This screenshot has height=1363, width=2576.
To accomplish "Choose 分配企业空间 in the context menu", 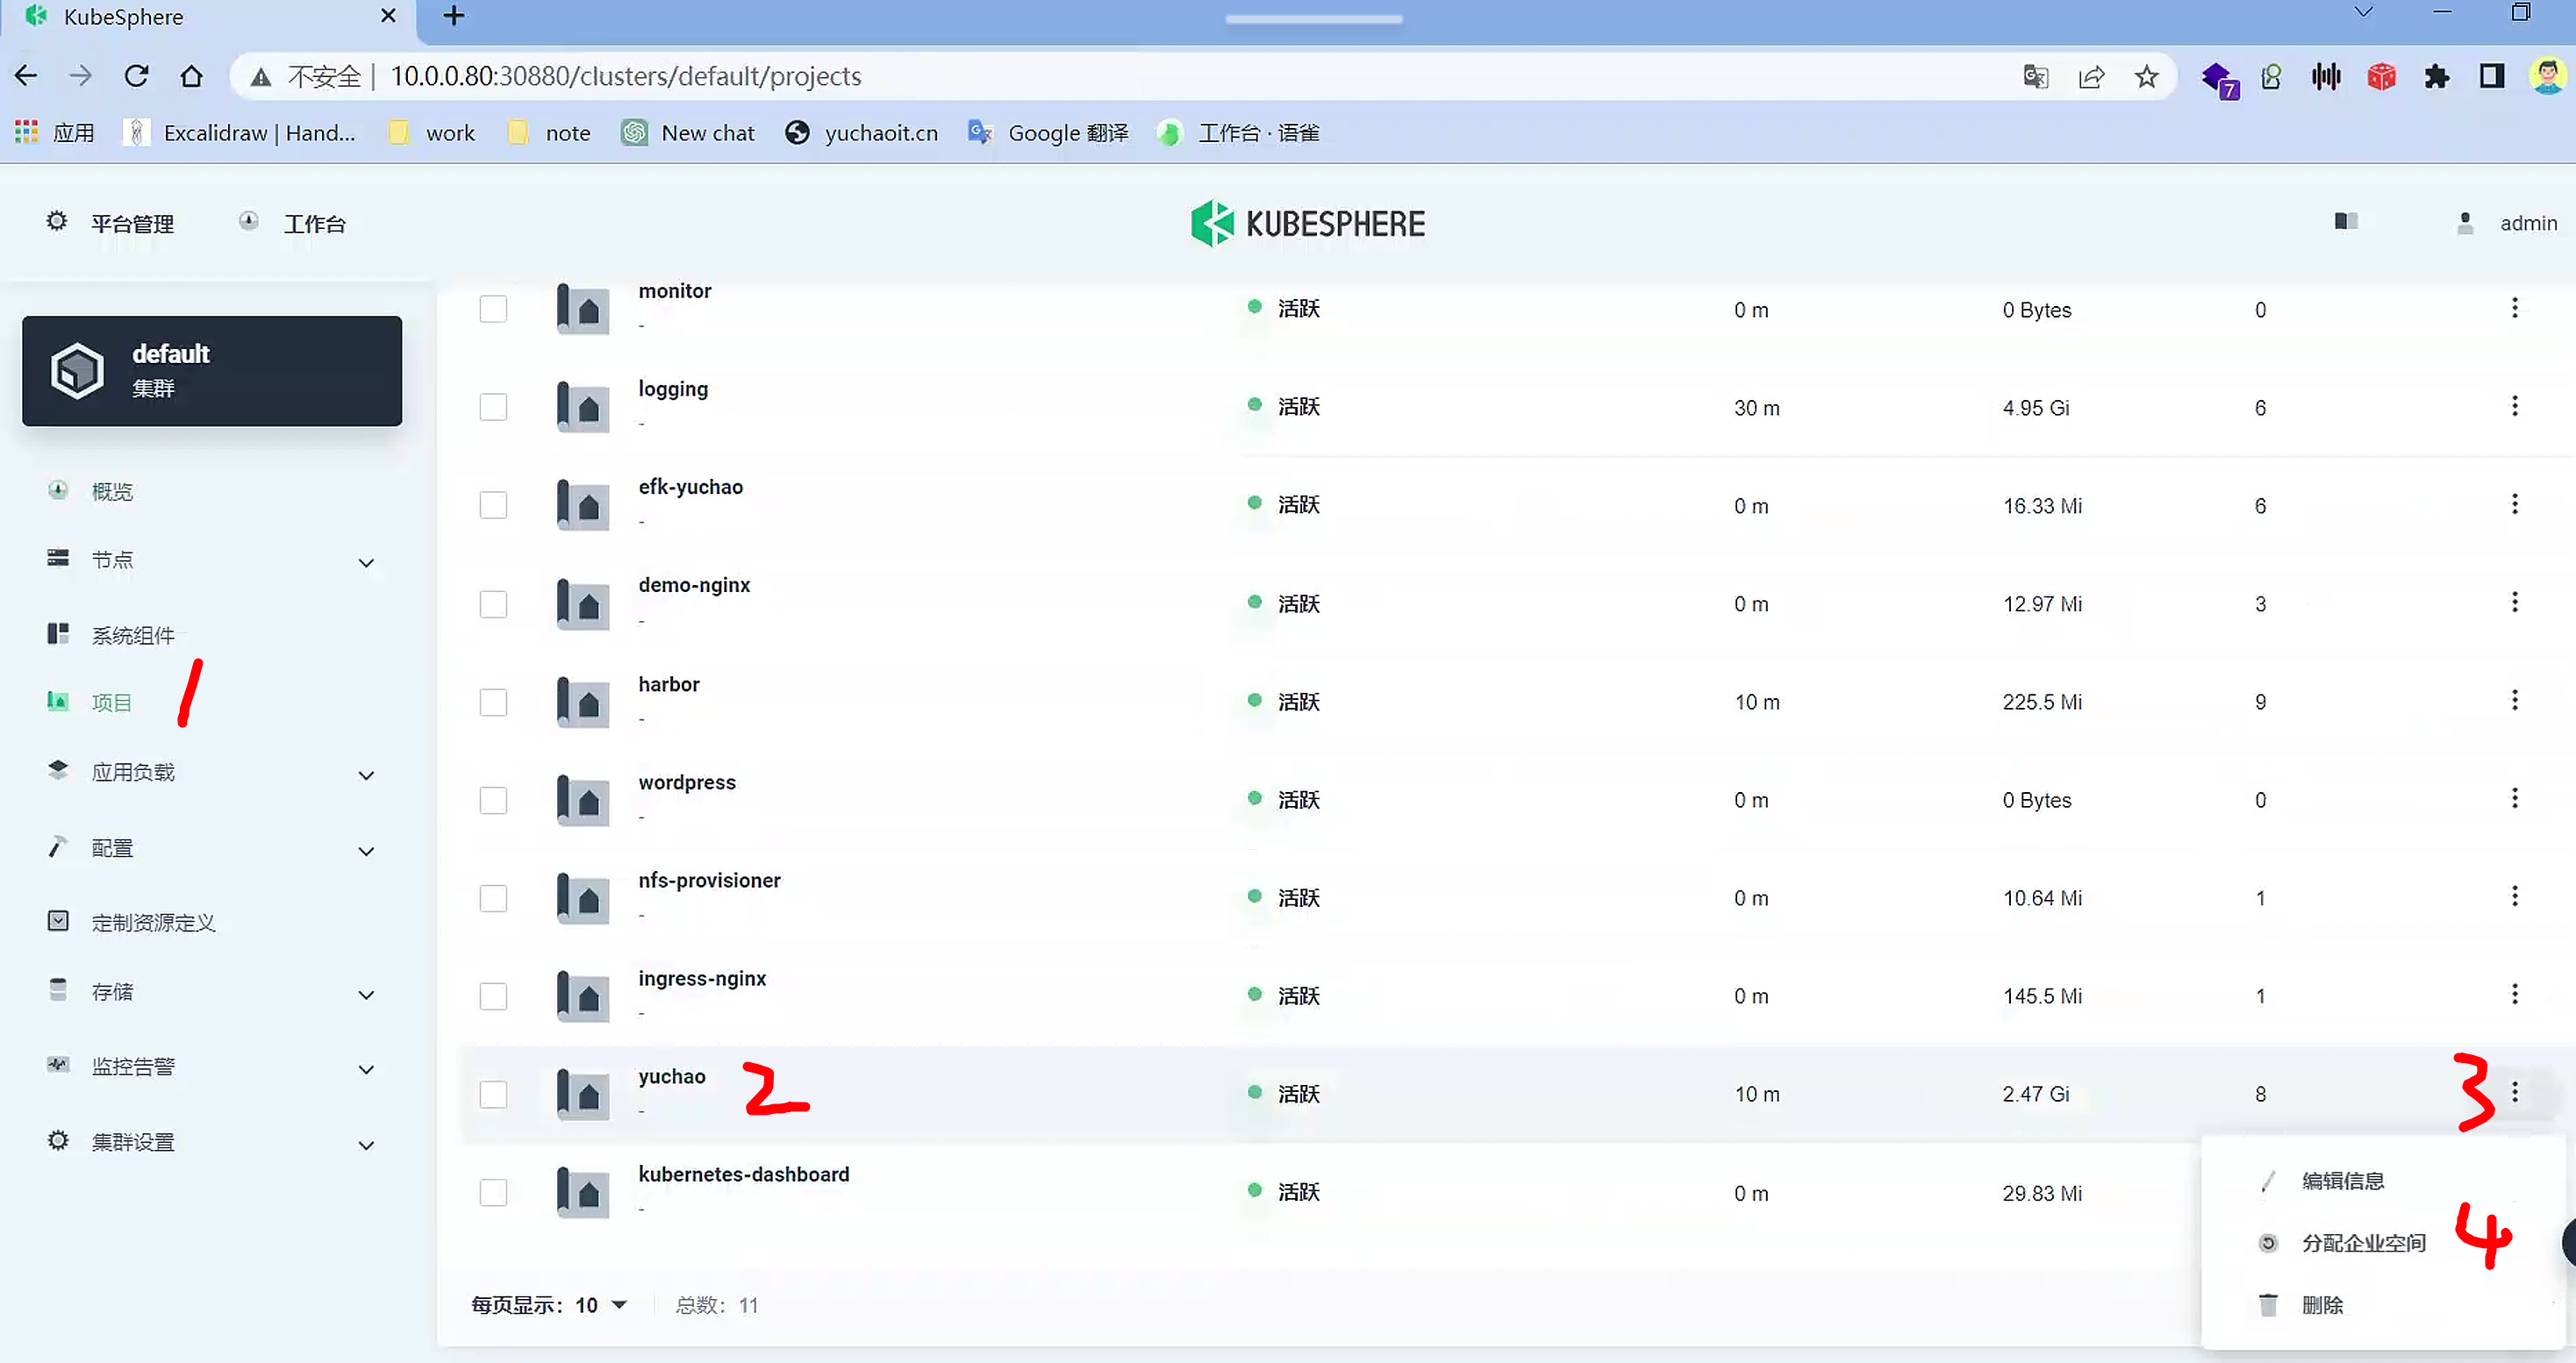I will pyautogui.click(x=2363, y=1243).
